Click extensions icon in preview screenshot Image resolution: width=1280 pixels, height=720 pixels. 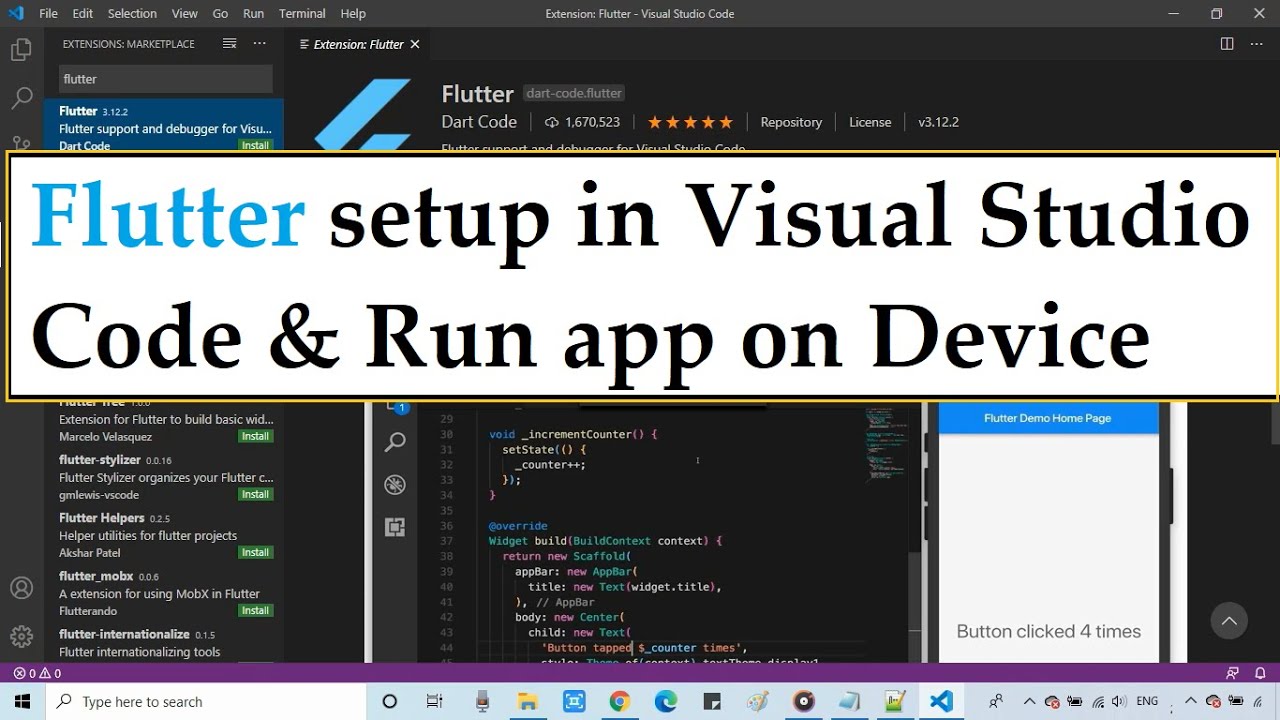click(395, 527)
